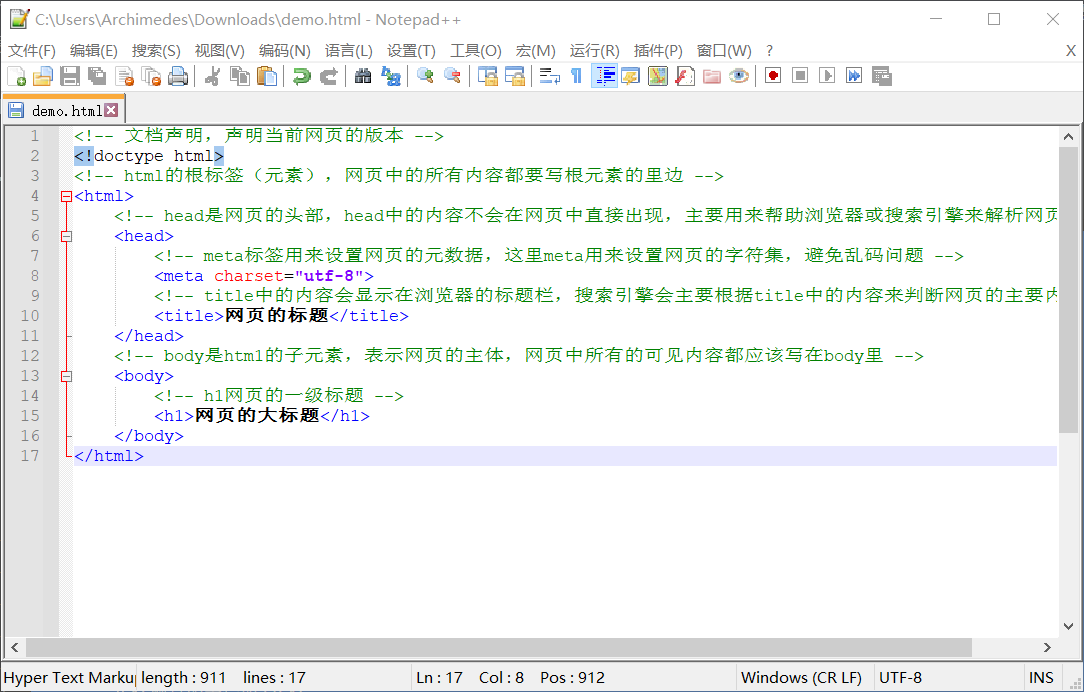Click the horizontal scrollbar right arrow
Screen dimensions: 1084x692
[x=1047, y=648]
